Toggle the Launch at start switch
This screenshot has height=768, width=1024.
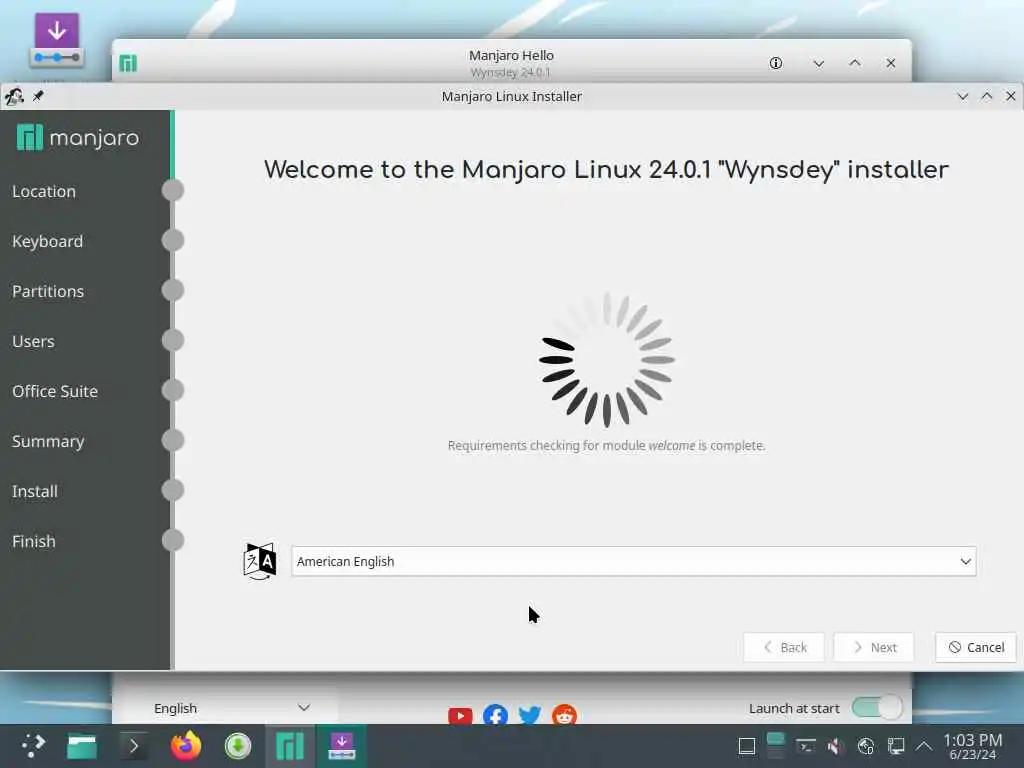(877, 707)
